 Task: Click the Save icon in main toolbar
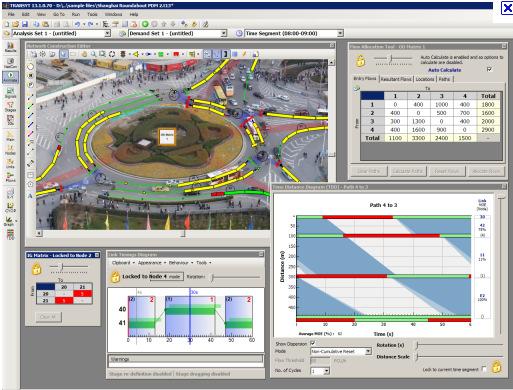point(25,24)
